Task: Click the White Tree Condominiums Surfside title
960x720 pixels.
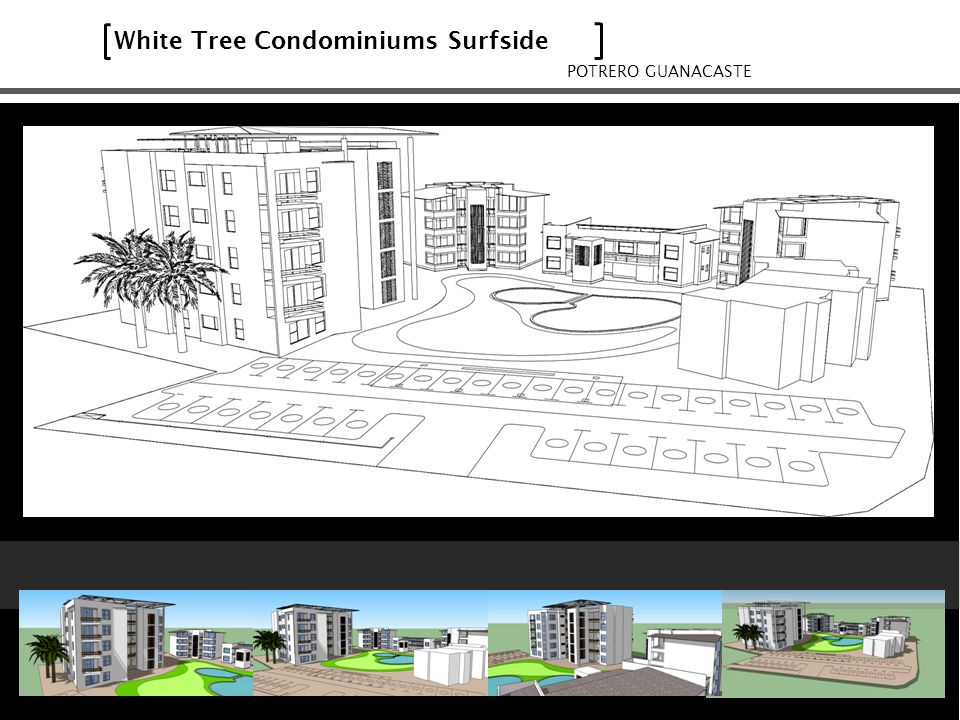Action: tap(331, 40)
